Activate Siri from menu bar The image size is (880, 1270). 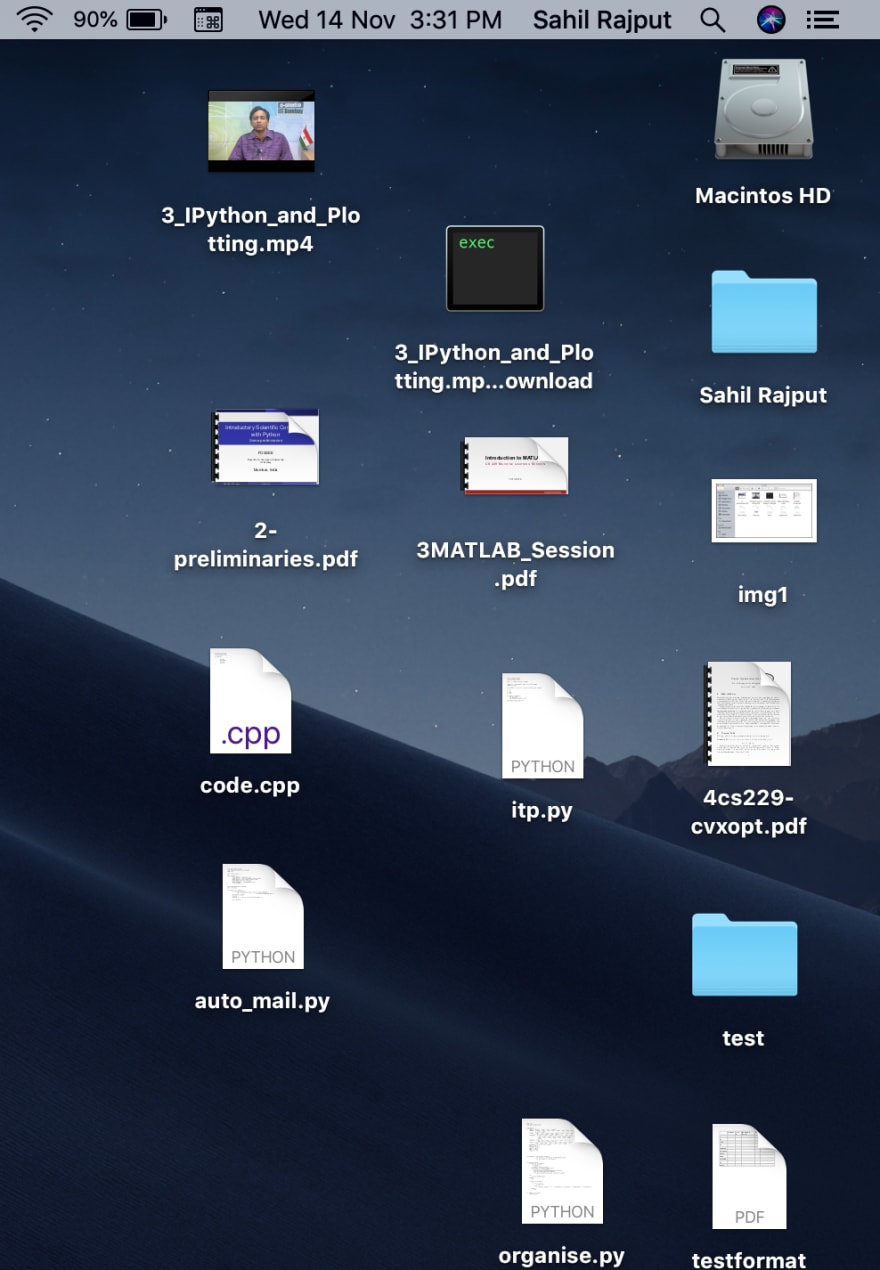771,20
